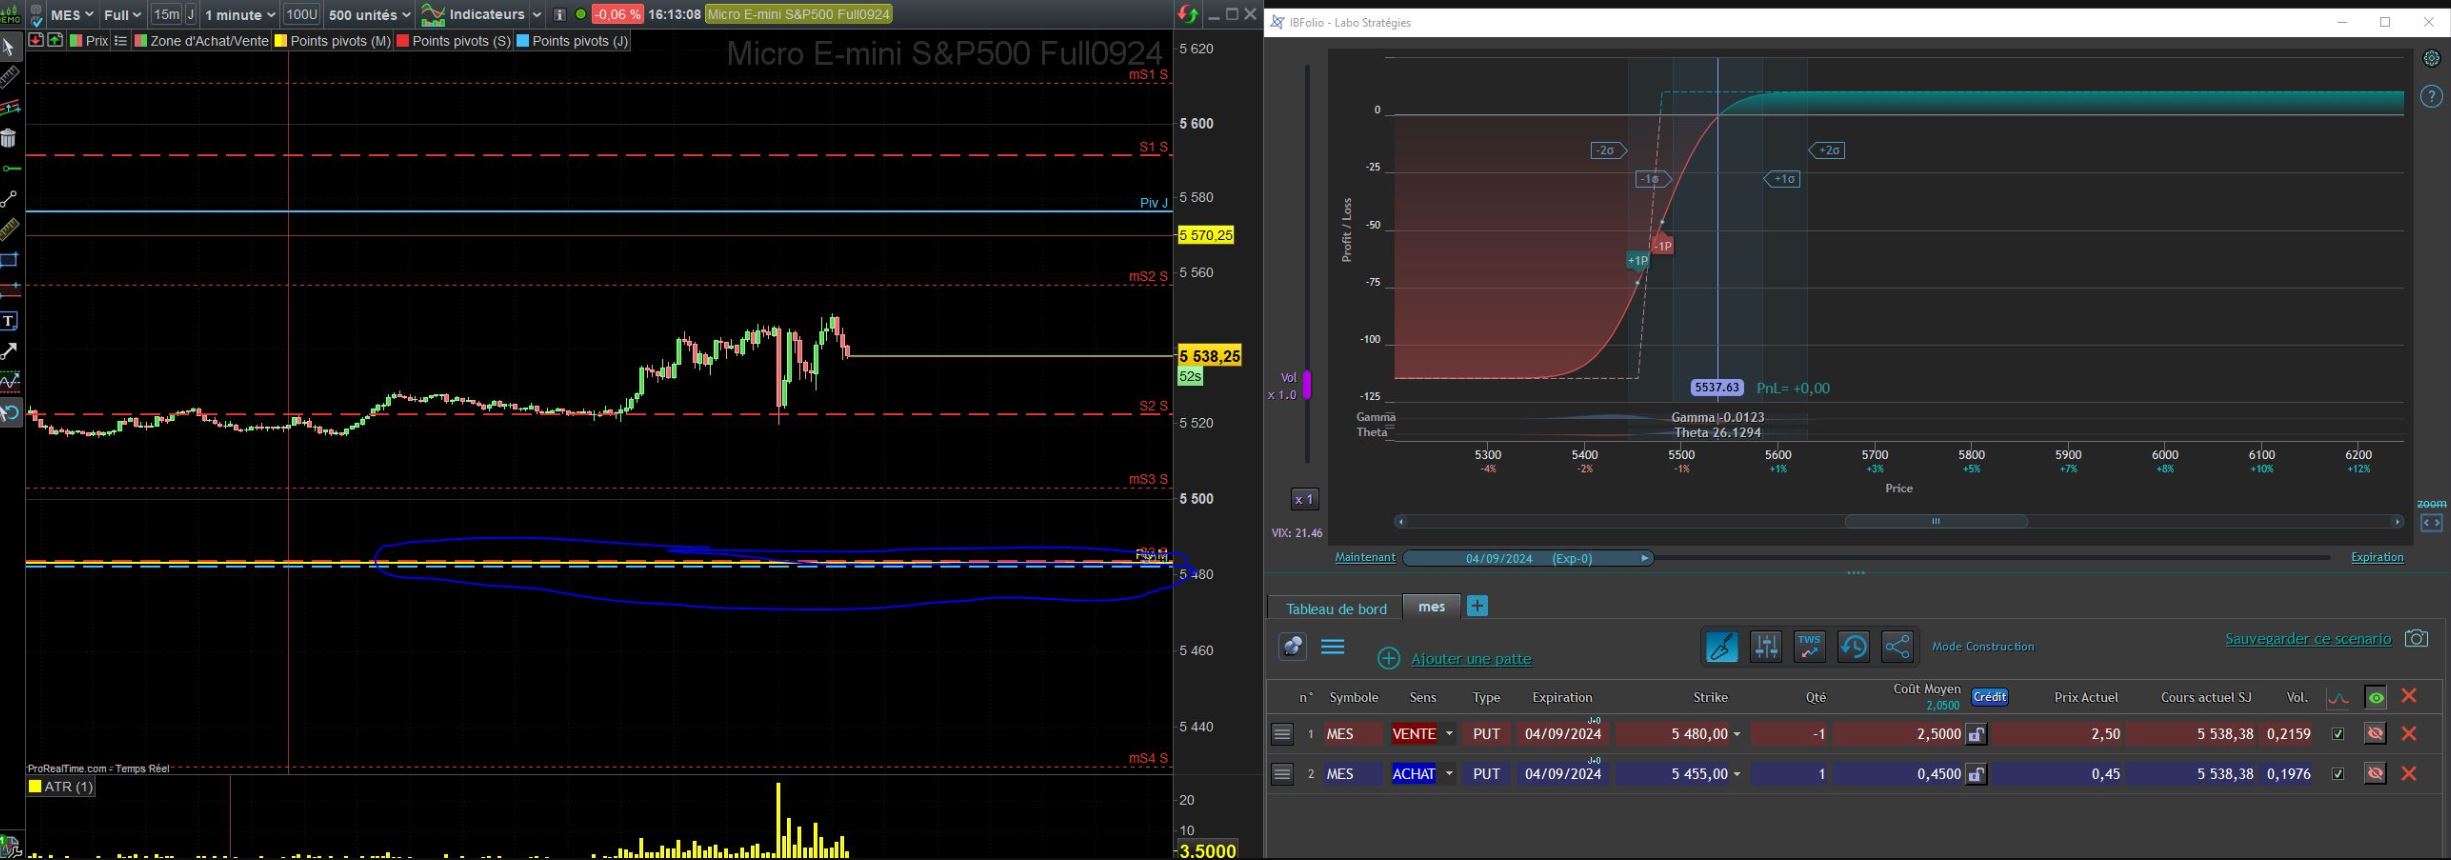The width and height of the screenshot is (2451, 860).
Task: Open the sliders adjustment mode icon
Action: pyautogui.click(x=1766, y=647)
